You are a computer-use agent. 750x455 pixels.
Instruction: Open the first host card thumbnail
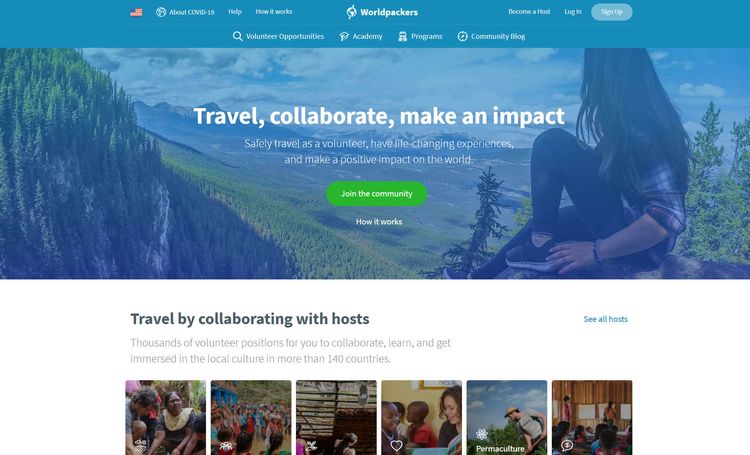[165, 418]
